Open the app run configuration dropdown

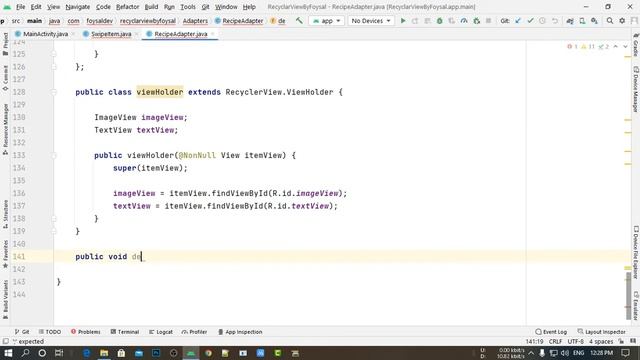(x=326, y=20)
